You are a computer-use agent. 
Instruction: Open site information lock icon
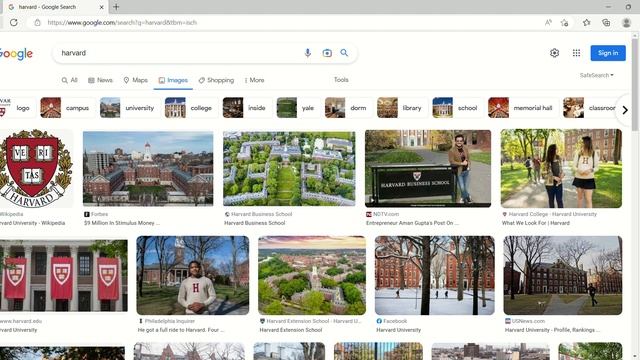(x=38, y=22)
